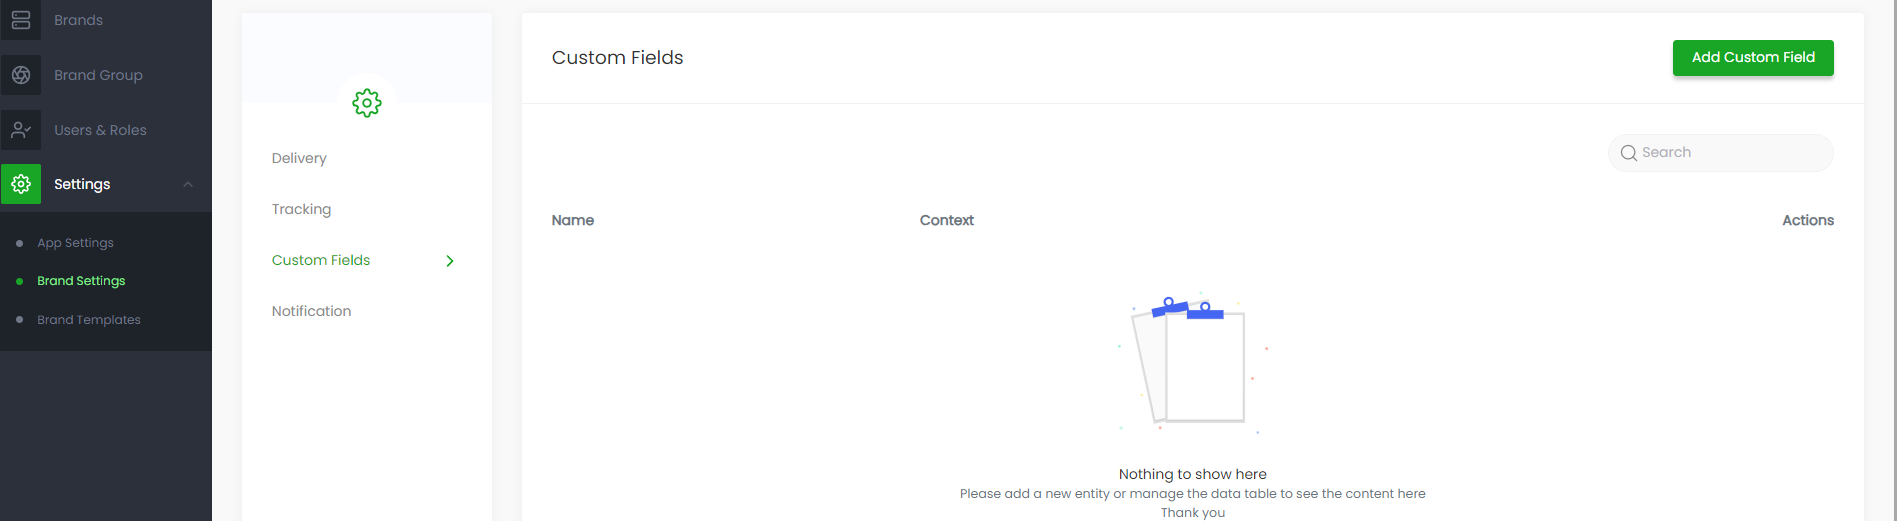Click the magnifier icon in search box

[1629, 153]
